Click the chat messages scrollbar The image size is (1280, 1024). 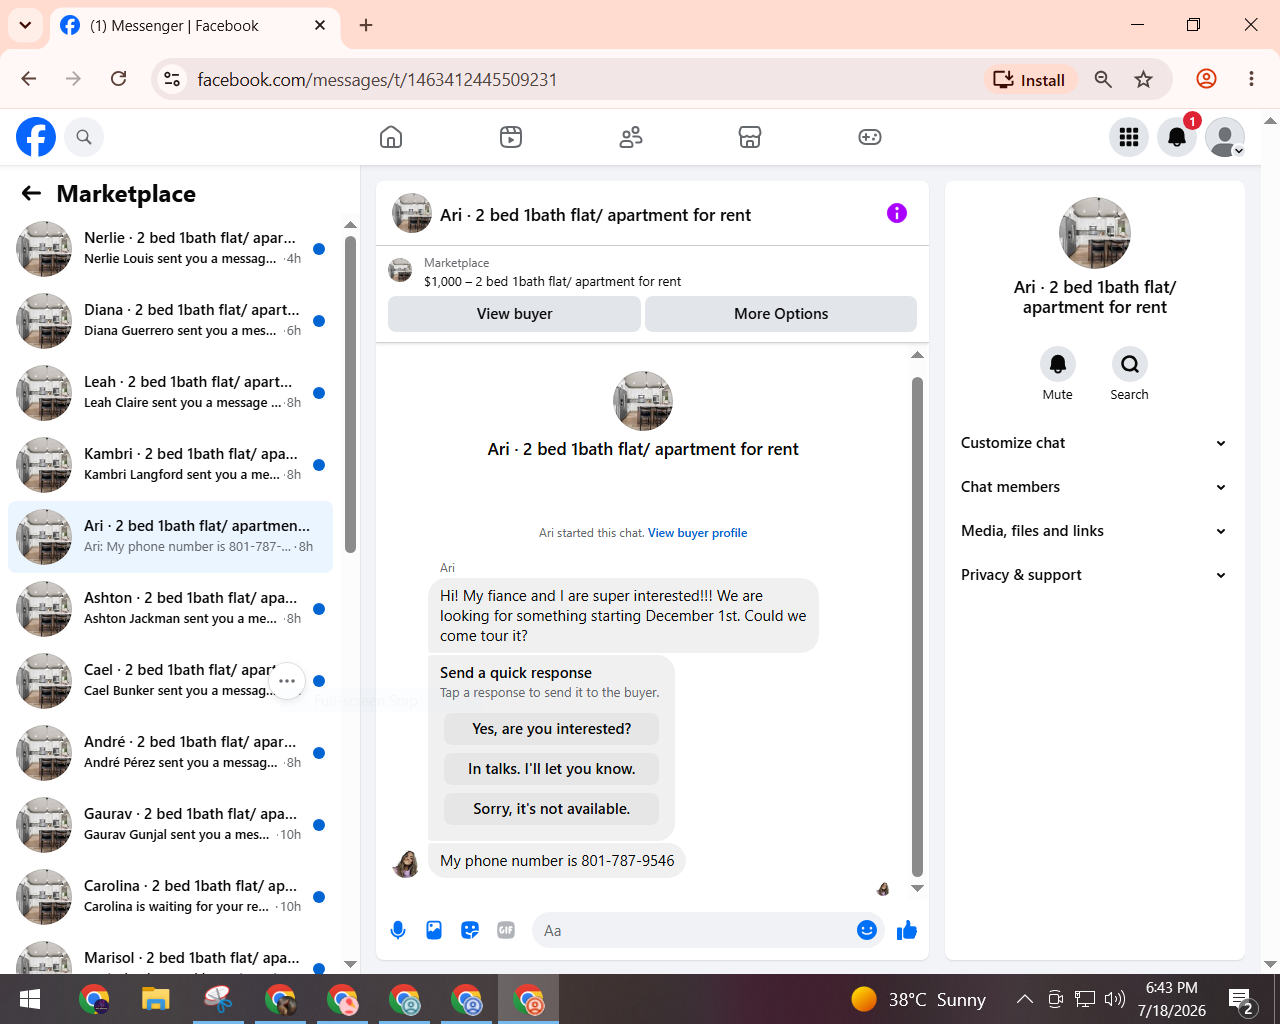pos(917,626)
